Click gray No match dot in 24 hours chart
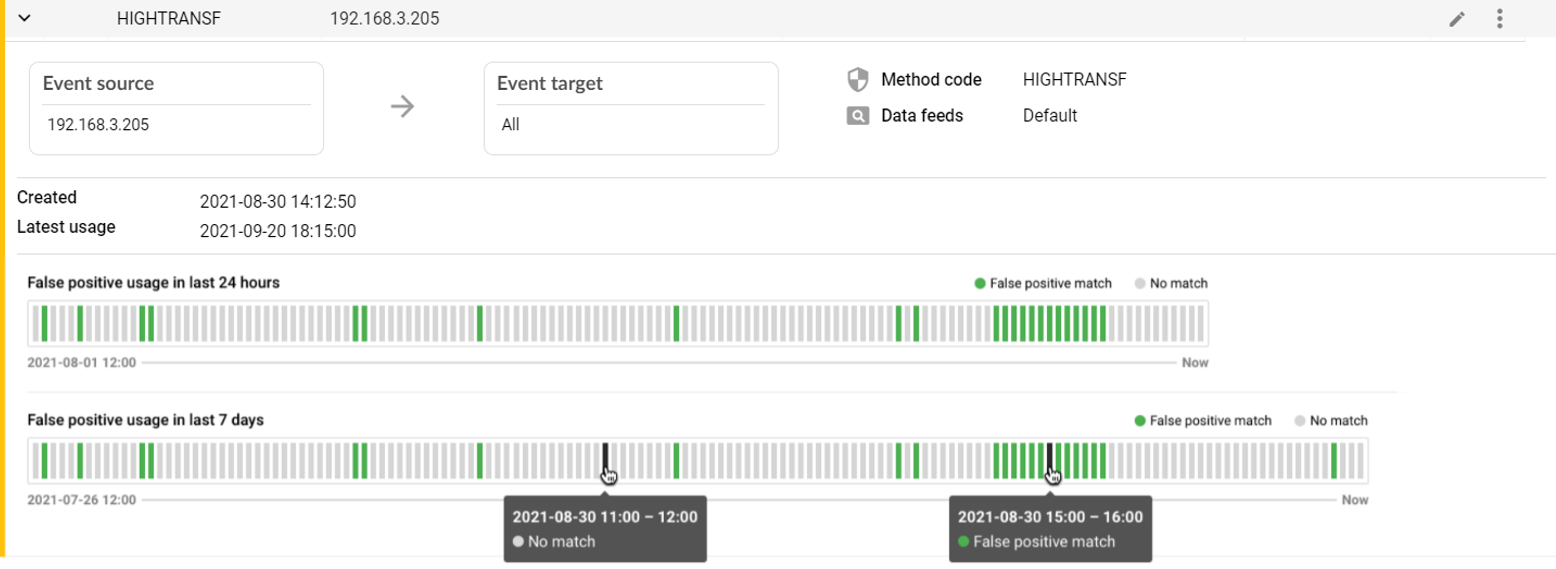The height and width of the screenshot is (569, 1556). click(x=1139, y=284)
